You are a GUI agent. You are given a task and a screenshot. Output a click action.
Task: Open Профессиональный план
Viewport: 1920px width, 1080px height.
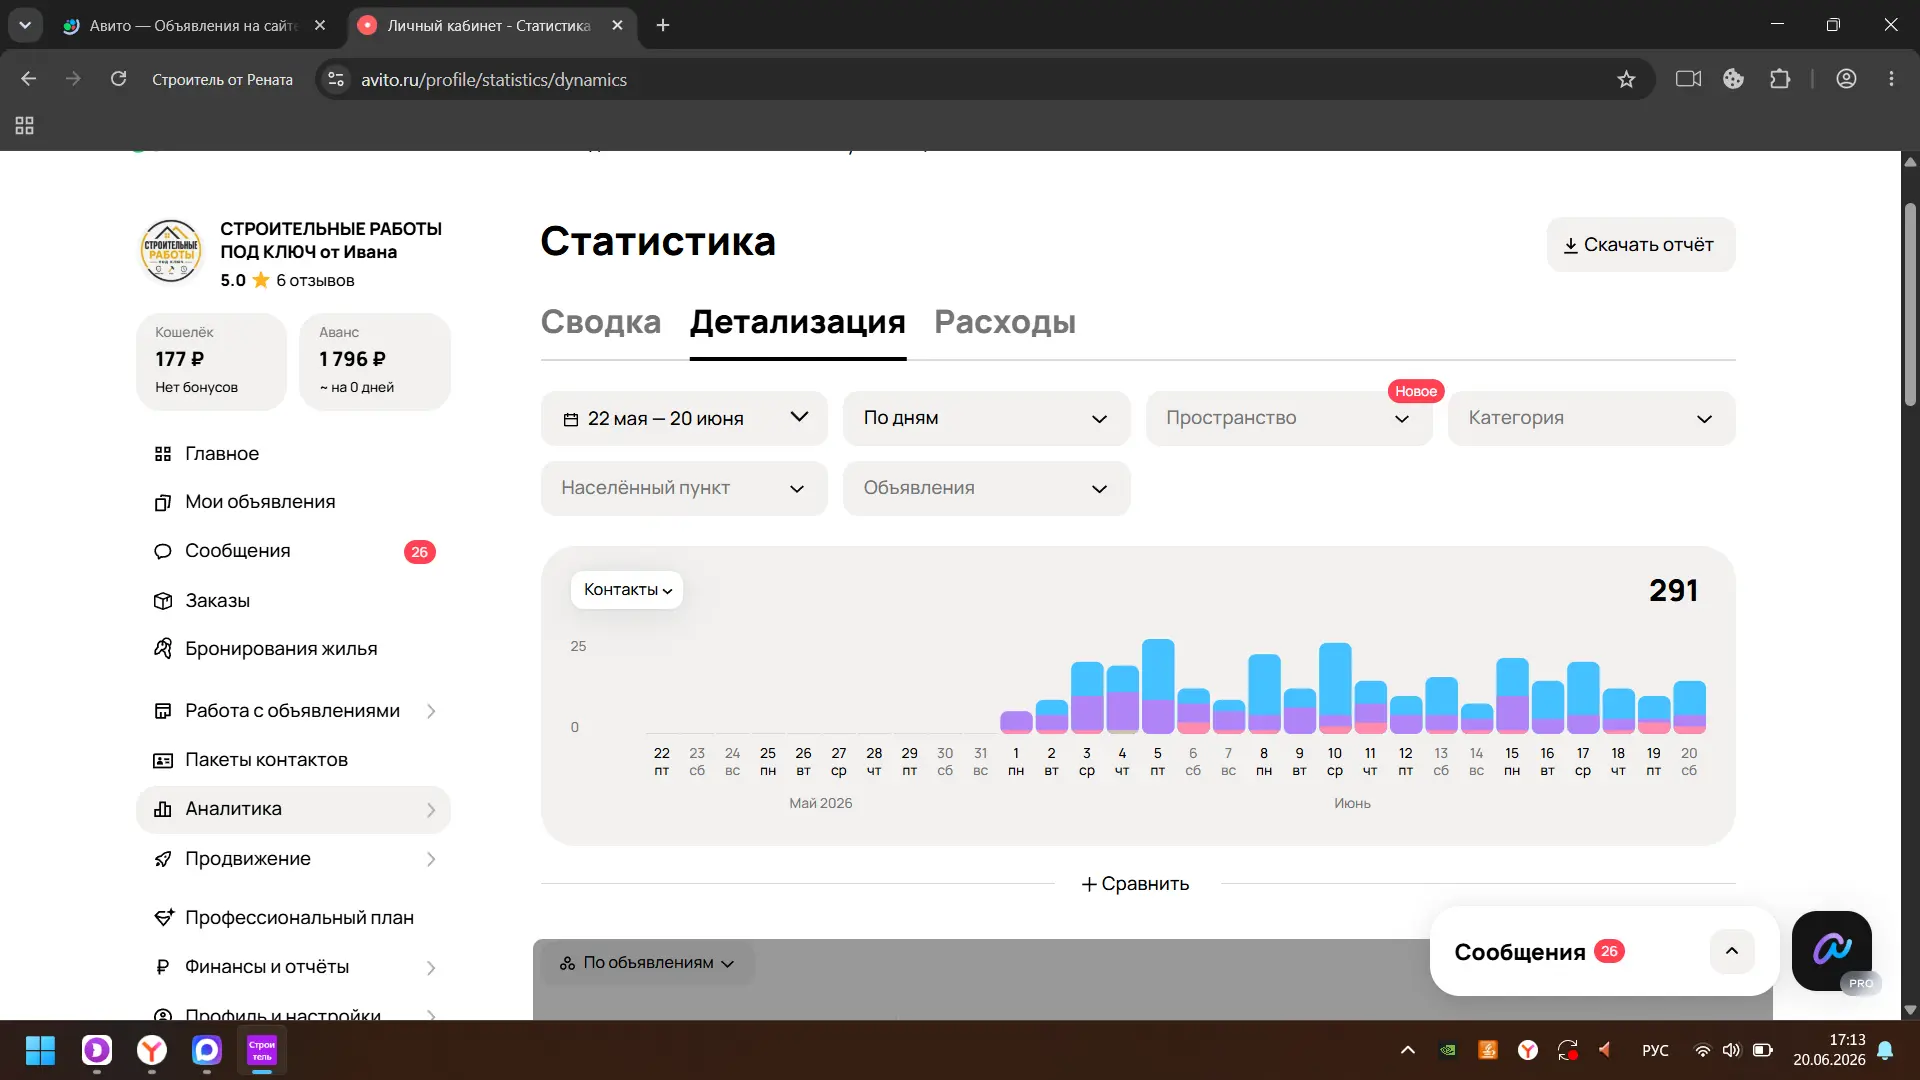pyautogui.click(x=299, y=918)
